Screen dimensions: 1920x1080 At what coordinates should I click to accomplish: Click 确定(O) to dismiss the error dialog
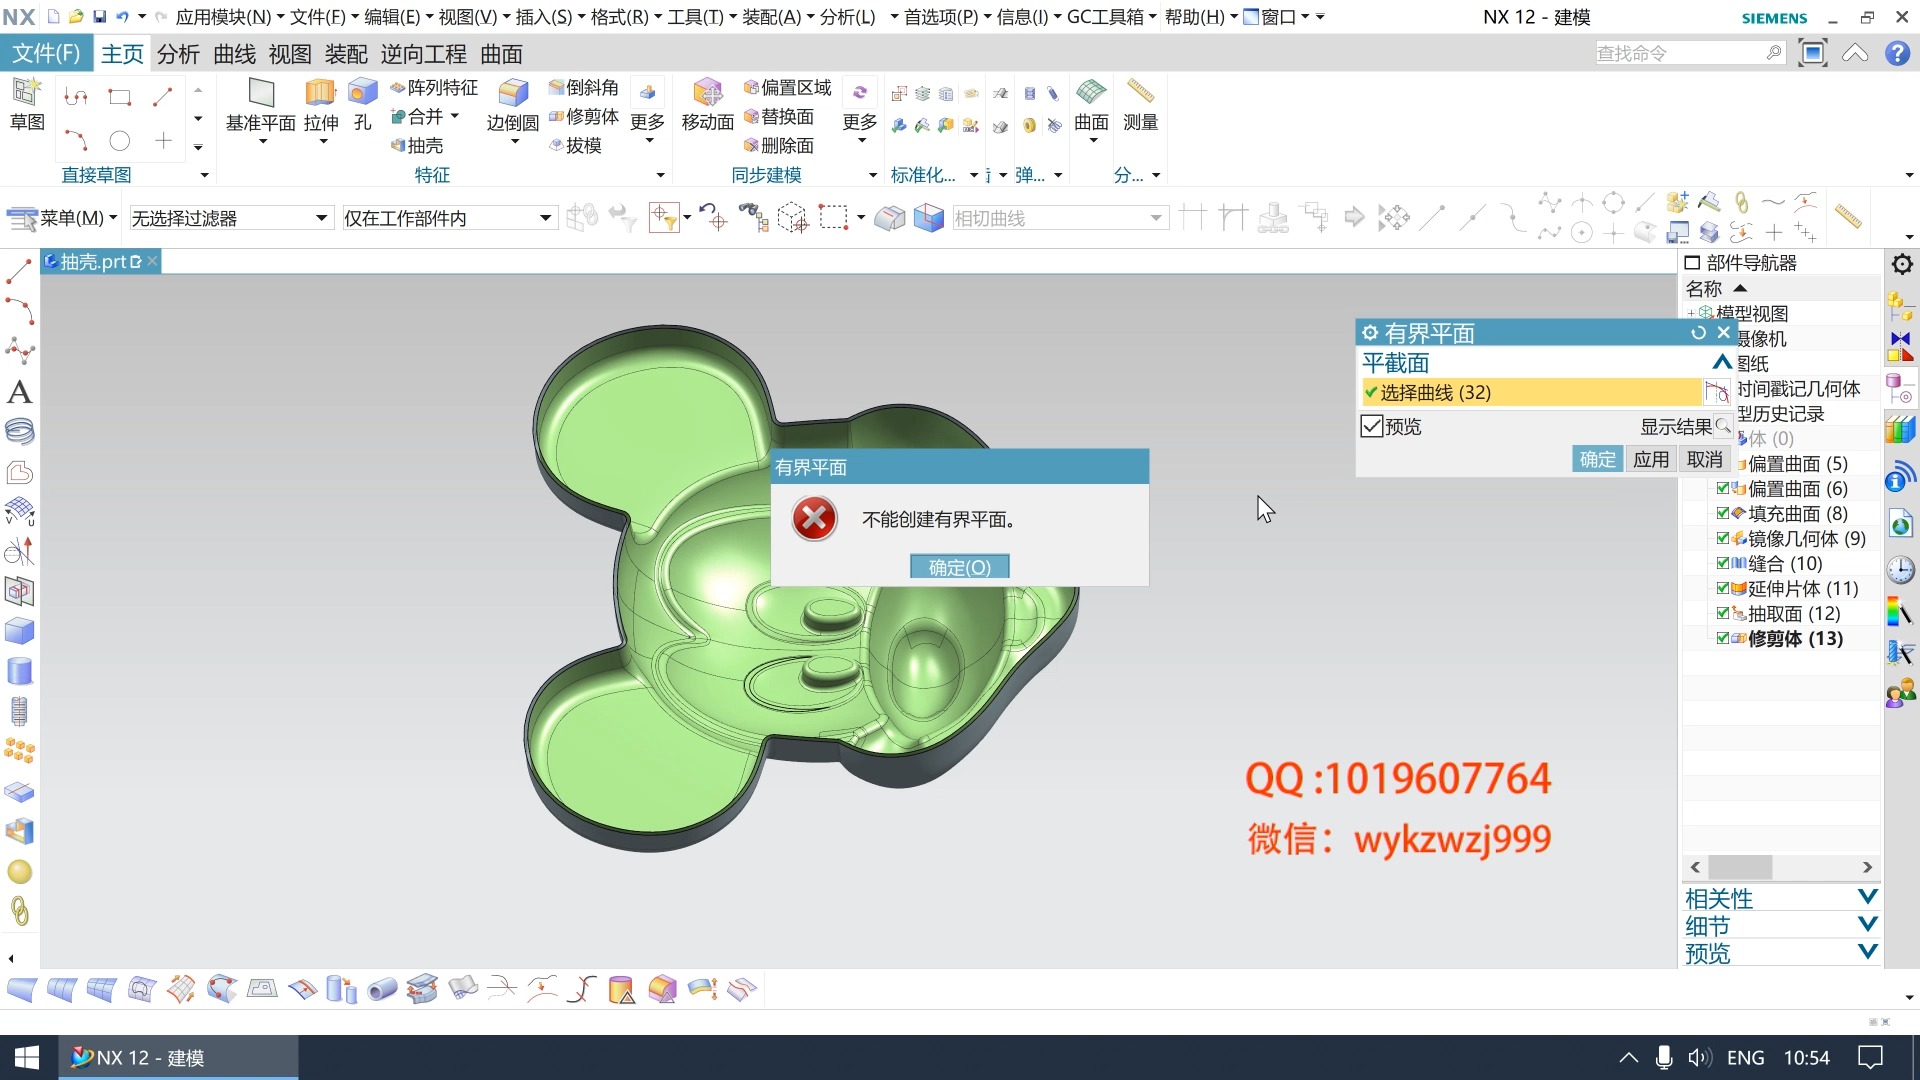[958, 566]
